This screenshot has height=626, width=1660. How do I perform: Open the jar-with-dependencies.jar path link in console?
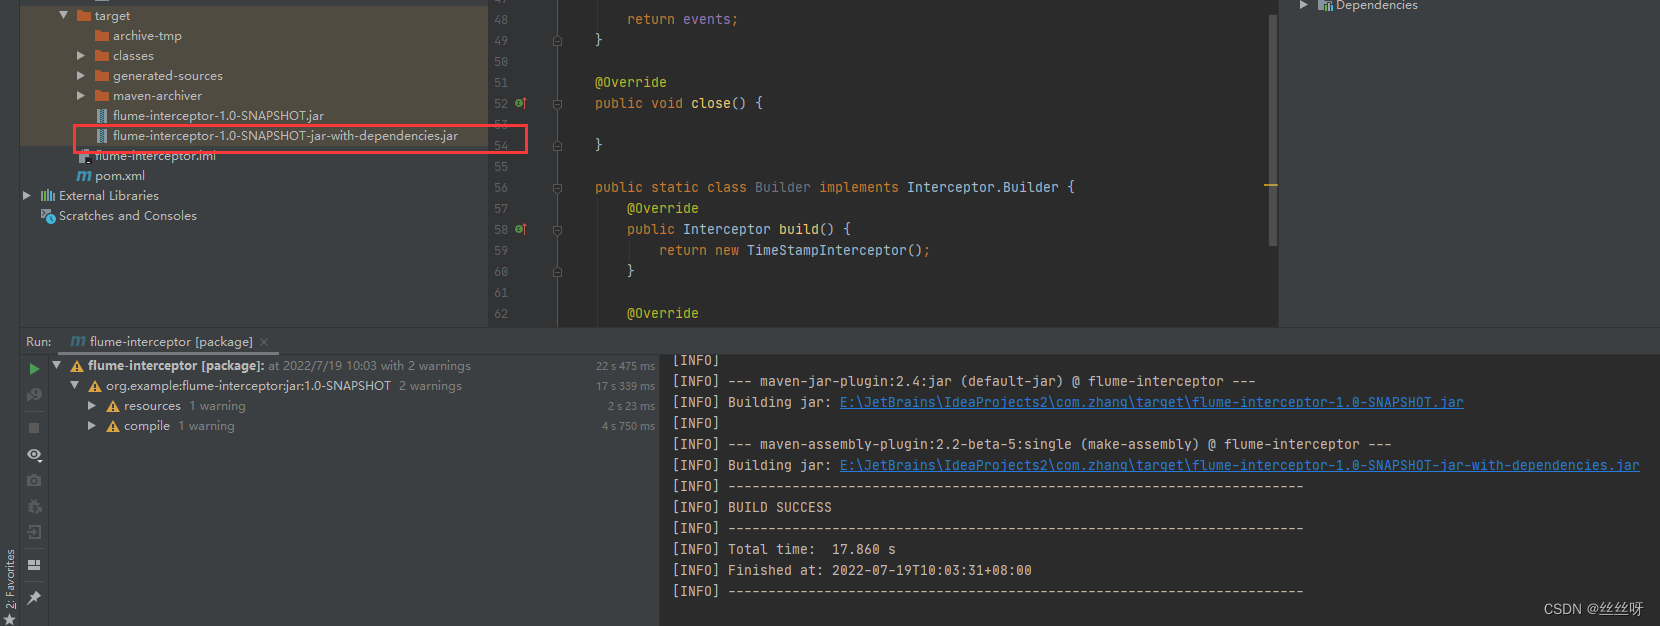(x=1238, y=466)
